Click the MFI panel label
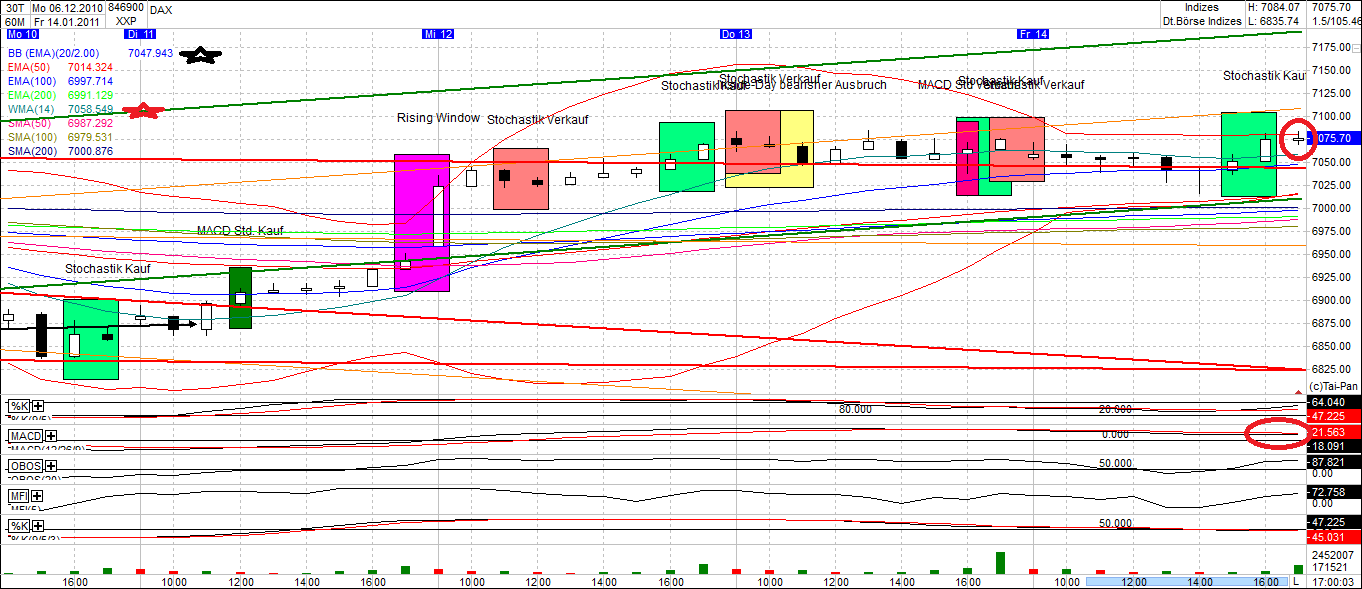 point(20,496)
